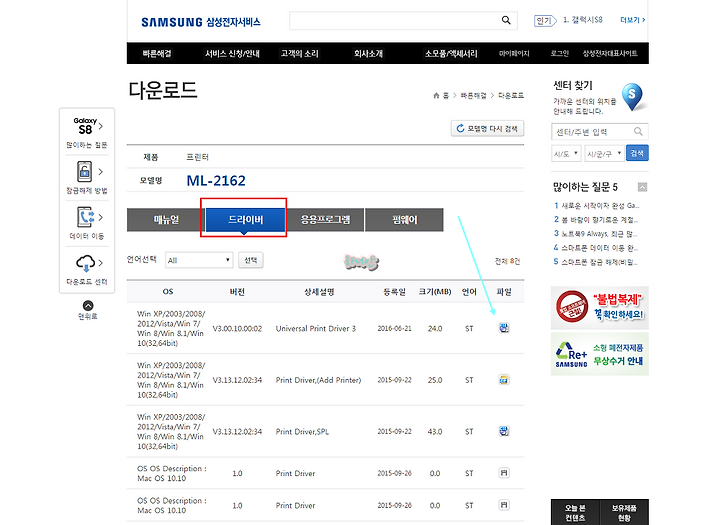Click the 더보기 popular searches link

[x=632, y=20]
